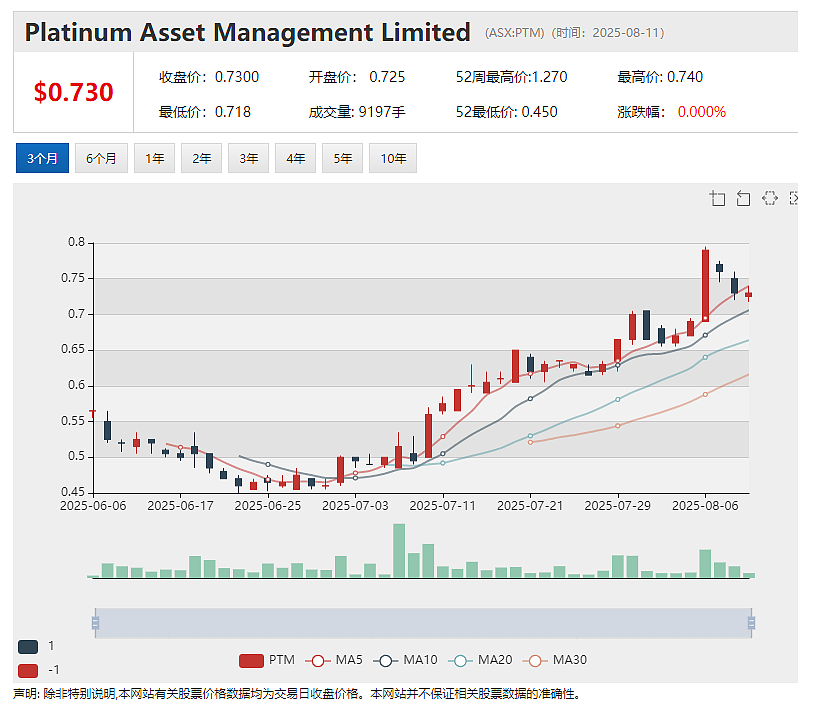The height and width of the screenshot is (710, 813).
Task: Click the tallest volume bar
Action: click(399, 551)
